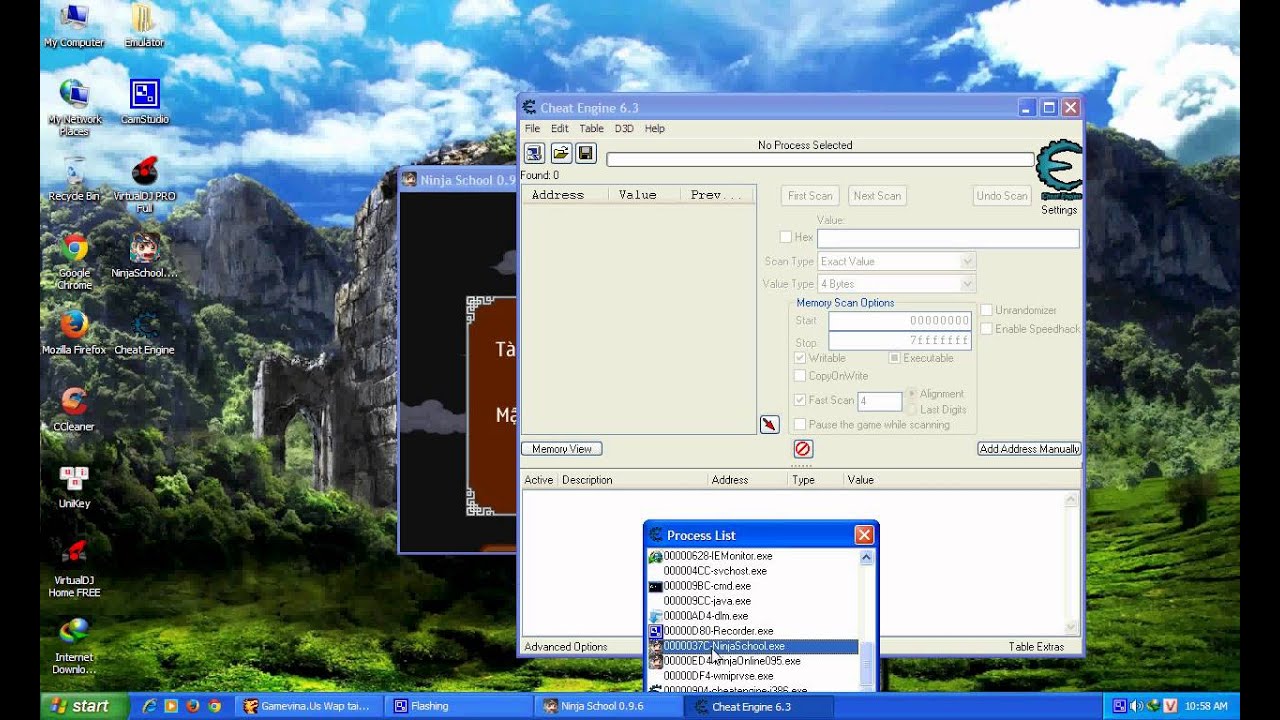Click the floppy disk save icon
Screen dimensions: 1280x720
click(586, 153)
